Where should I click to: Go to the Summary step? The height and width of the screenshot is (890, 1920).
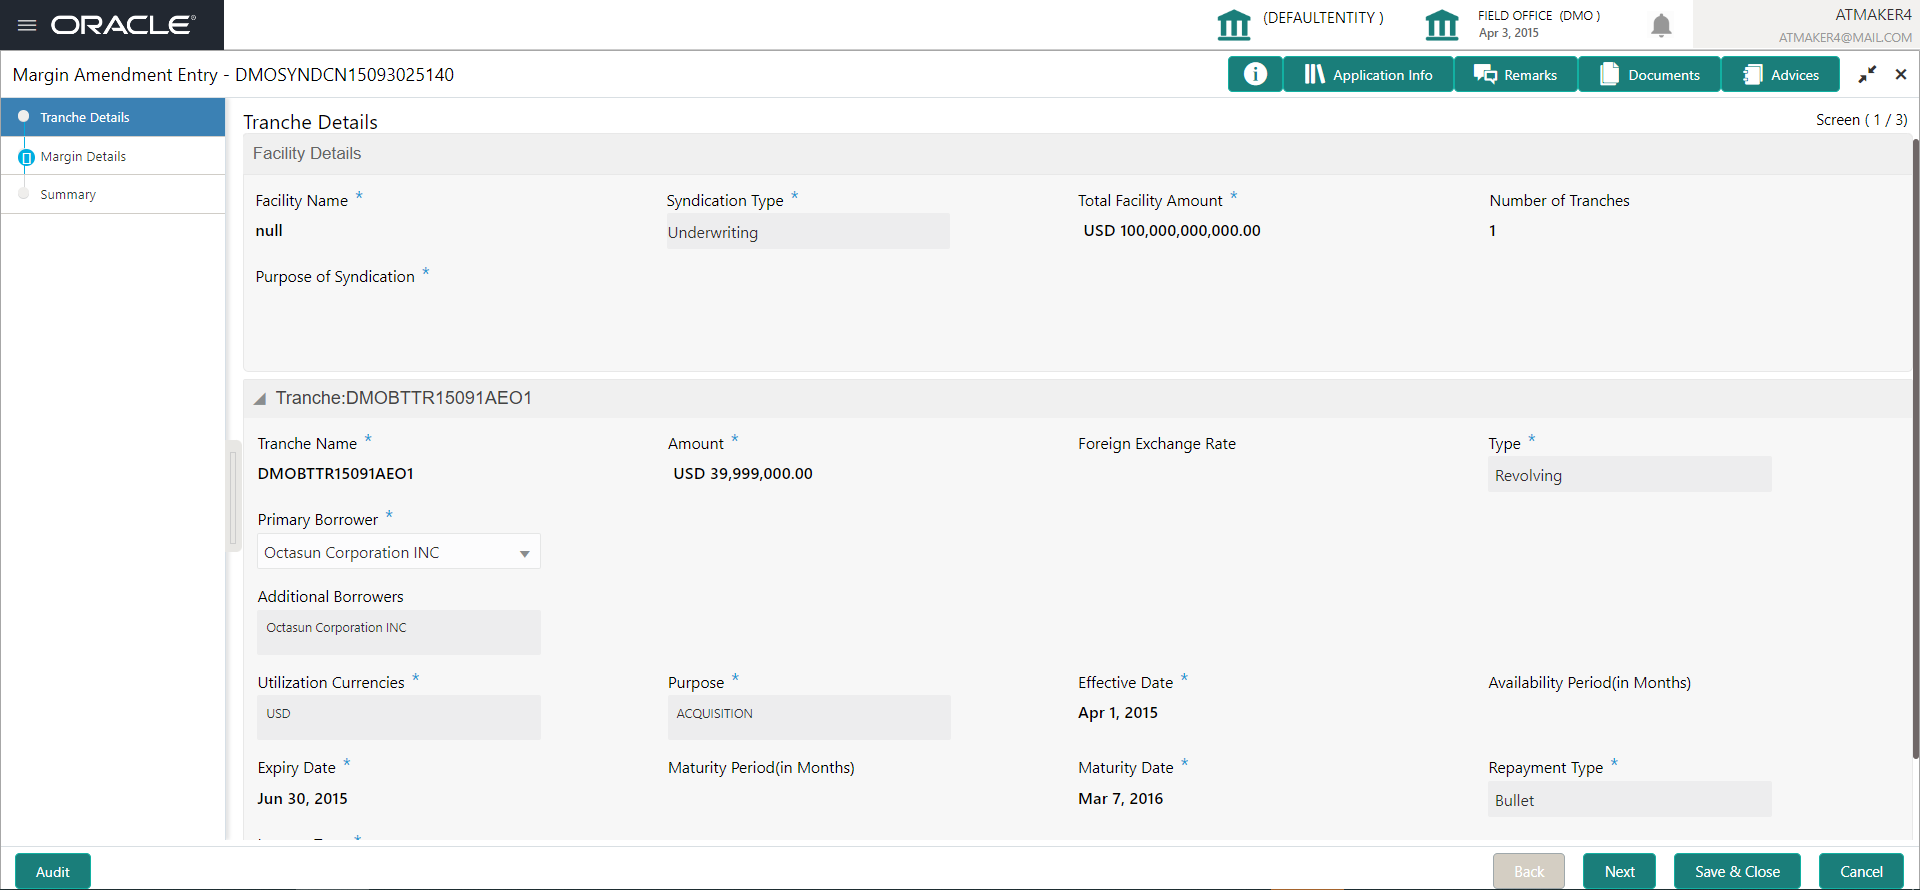(x=113, y=194)
